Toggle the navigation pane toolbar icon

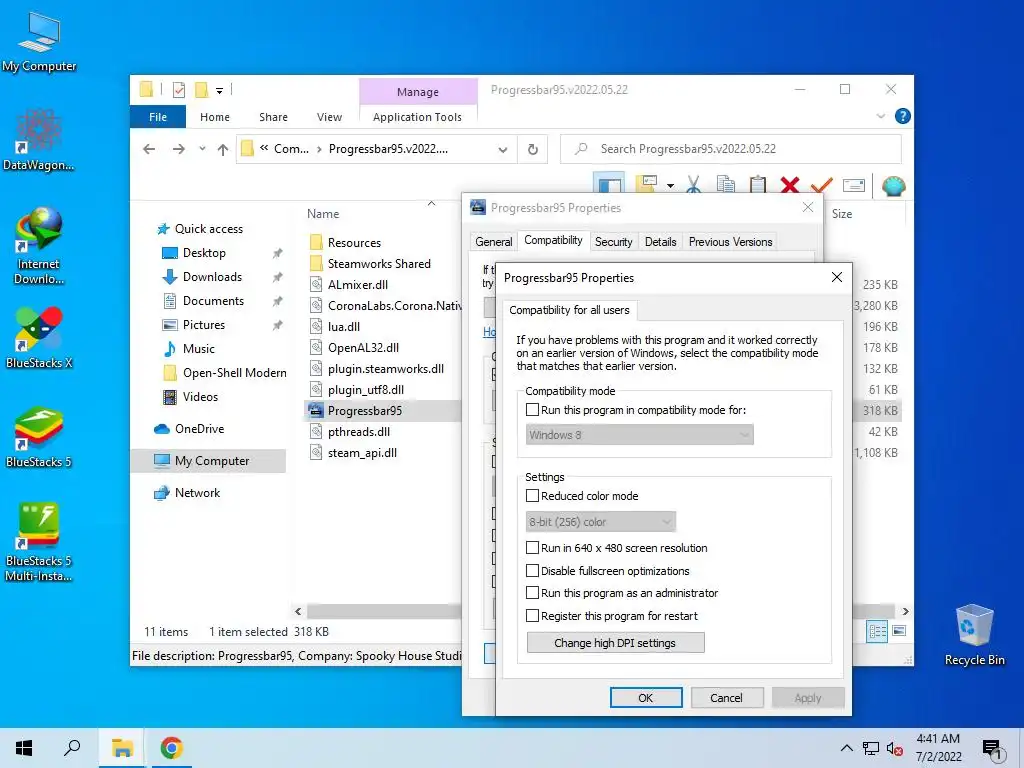point(610,185)
